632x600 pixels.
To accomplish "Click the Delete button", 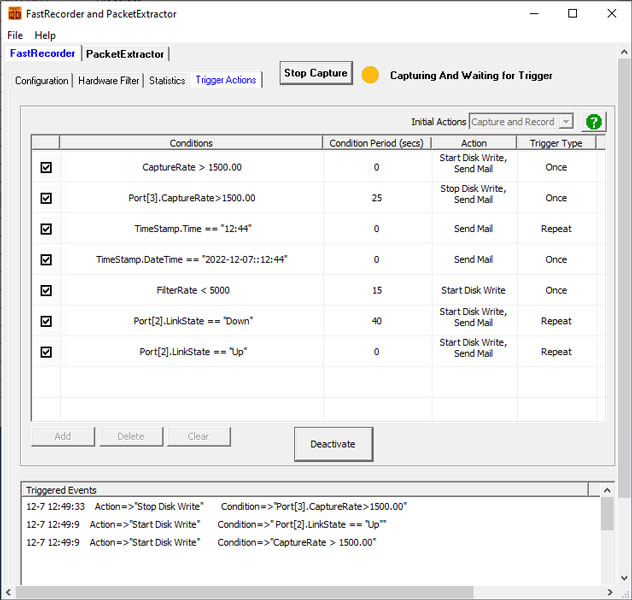I will [131, 436].
